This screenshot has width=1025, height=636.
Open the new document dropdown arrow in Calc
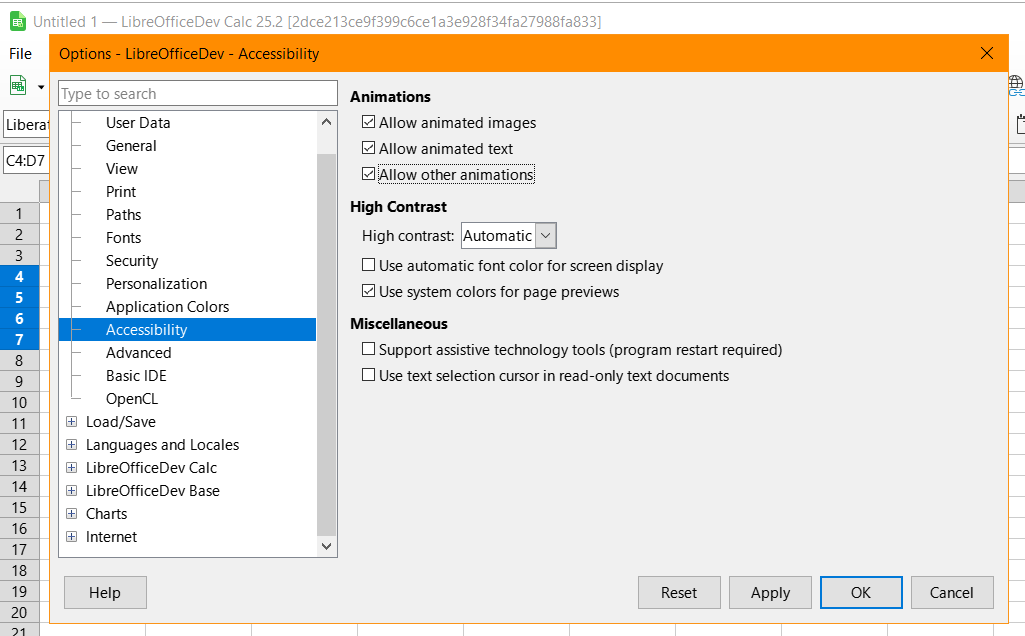click(41, 87)
